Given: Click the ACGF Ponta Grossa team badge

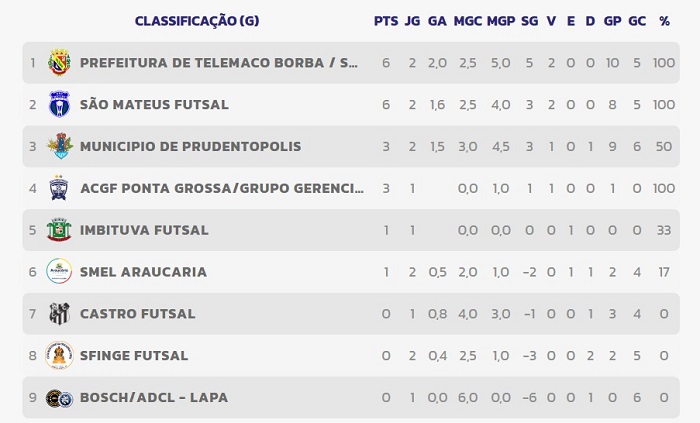Looking at the screenshot, I should (x=59, y=188).
